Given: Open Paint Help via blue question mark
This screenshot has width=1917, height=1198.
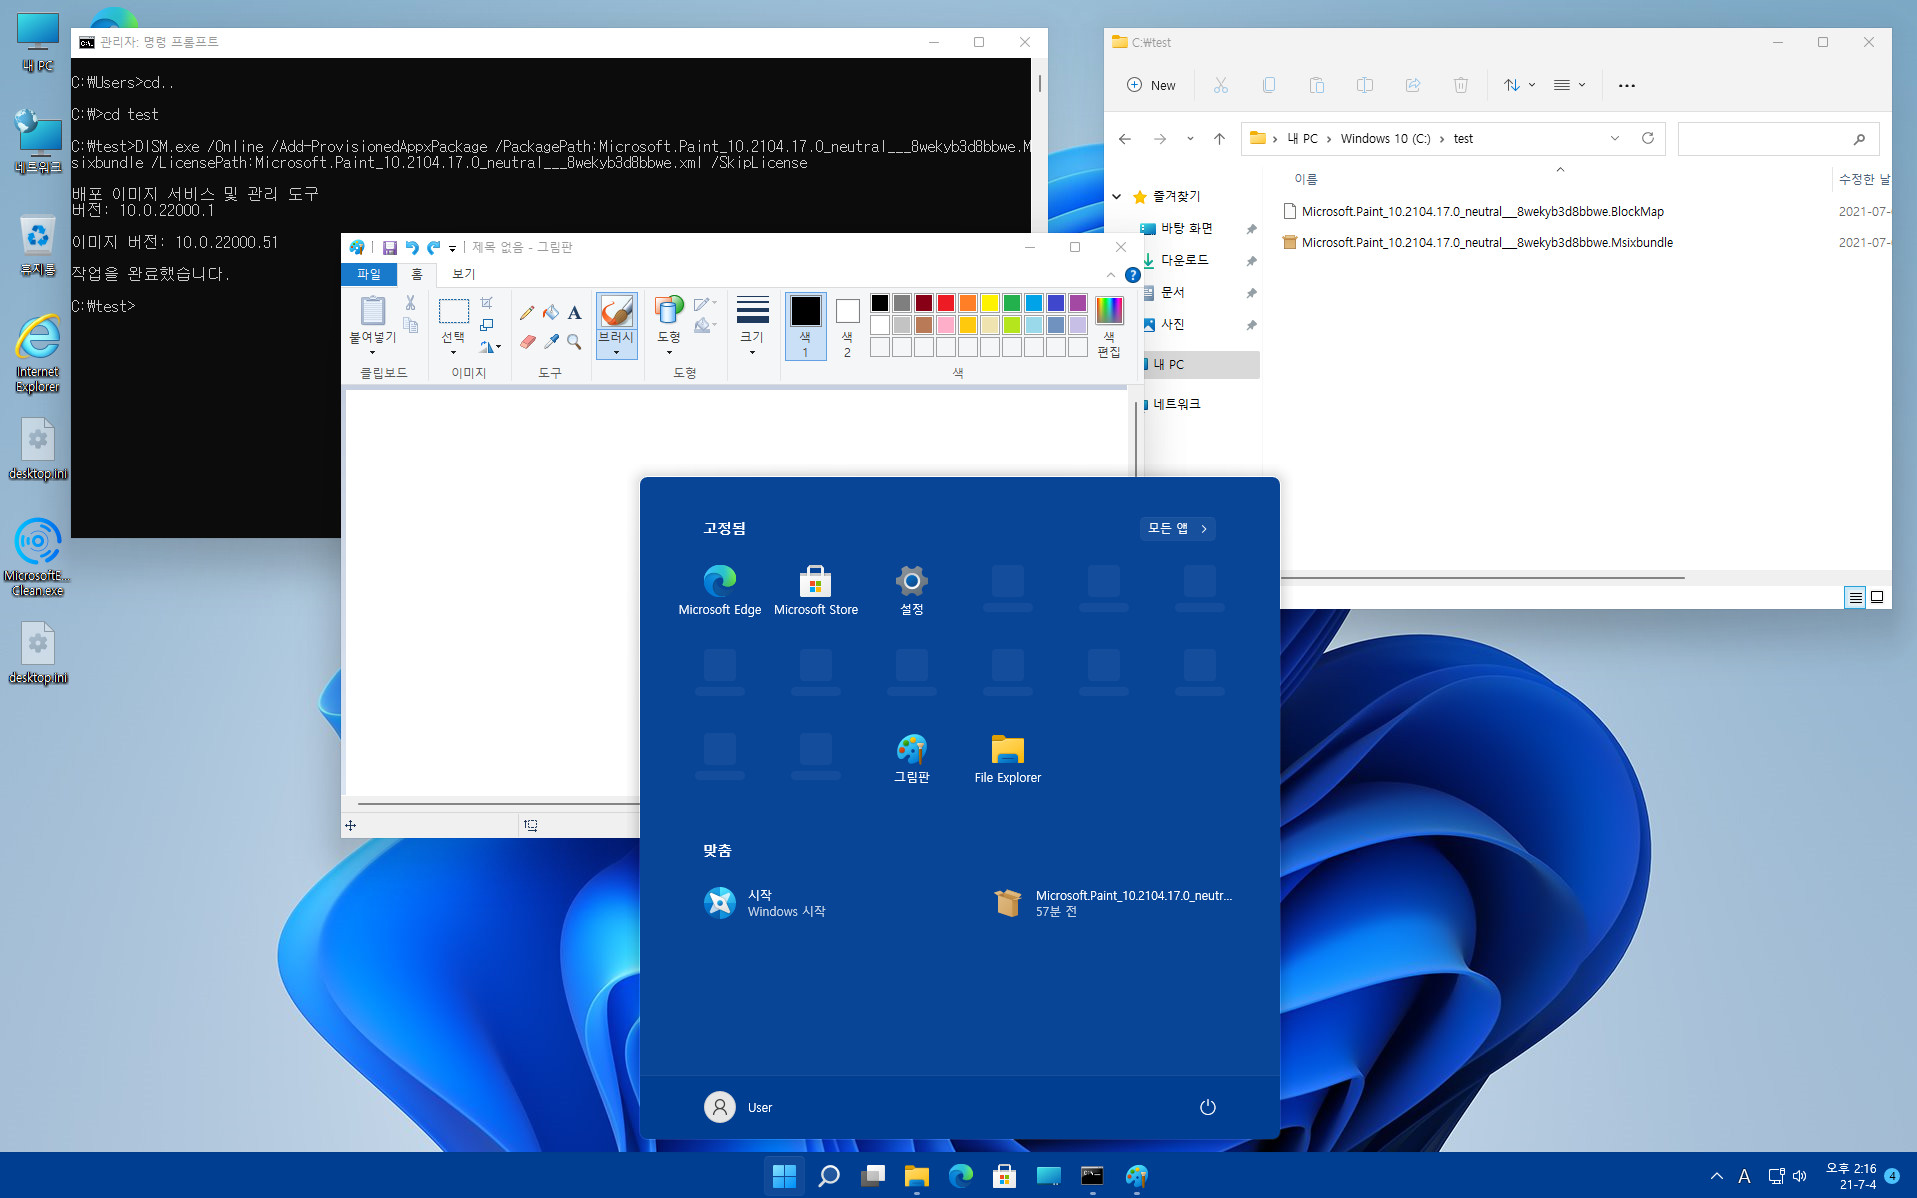Looking at the screenshot, I should 1132,275.
